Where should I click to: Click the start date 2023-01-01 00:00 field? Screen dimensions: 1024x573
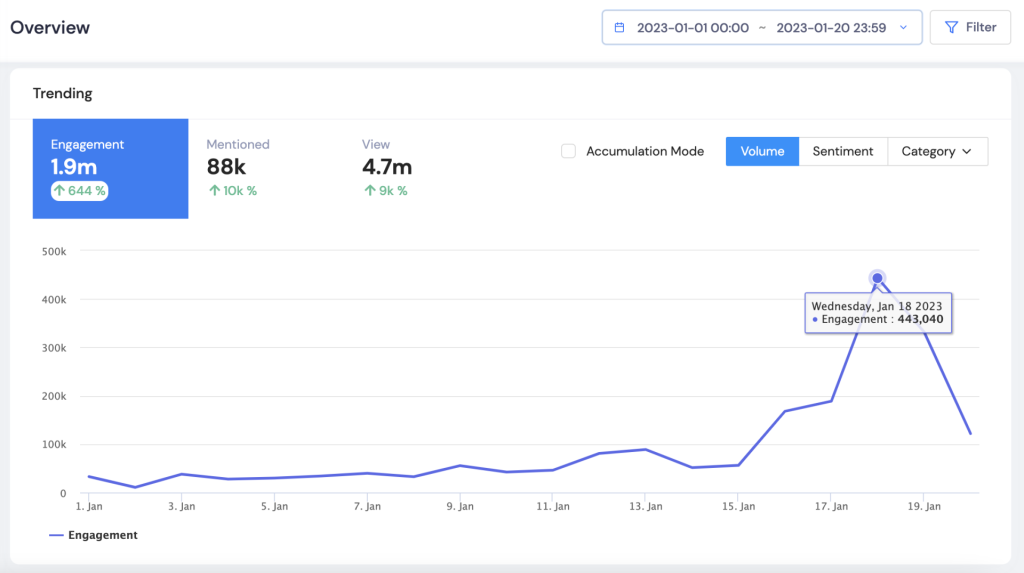(693, 28)
